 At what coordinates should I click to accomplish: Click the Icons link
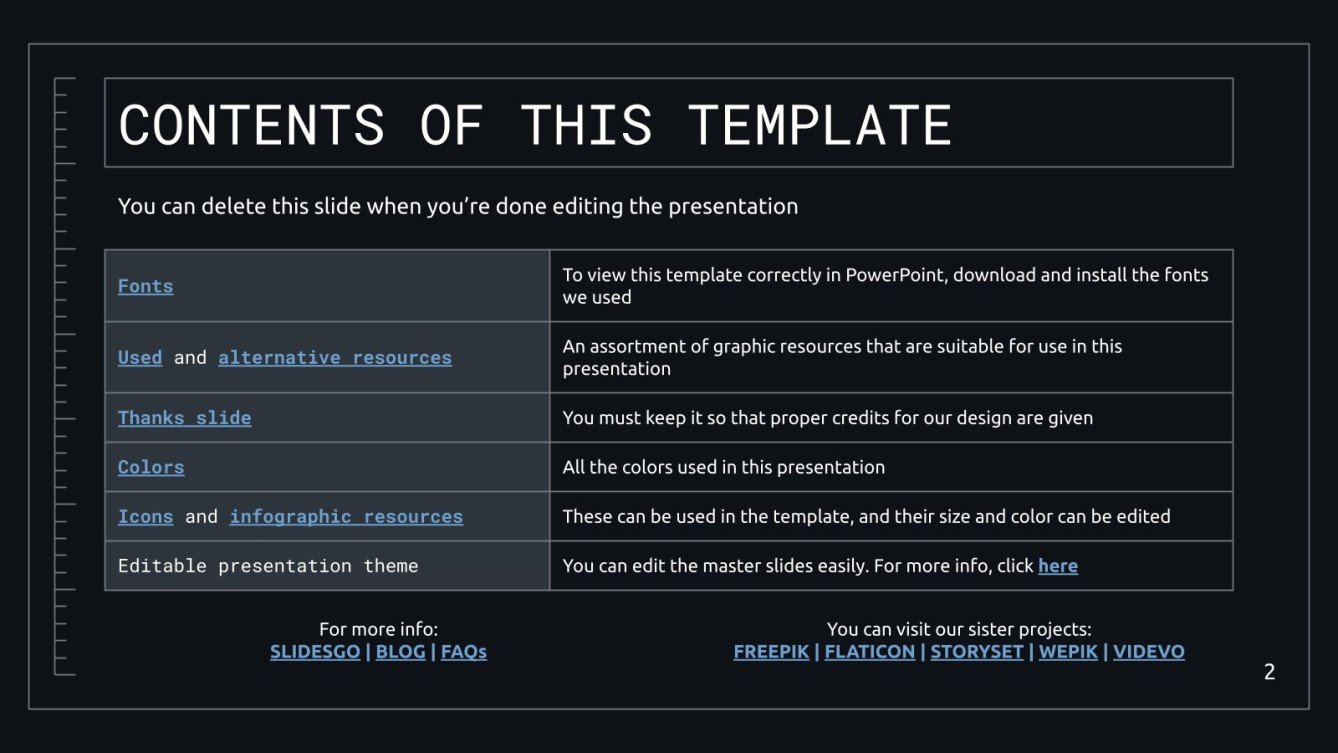pyautogui.click(x=145, y=516)
